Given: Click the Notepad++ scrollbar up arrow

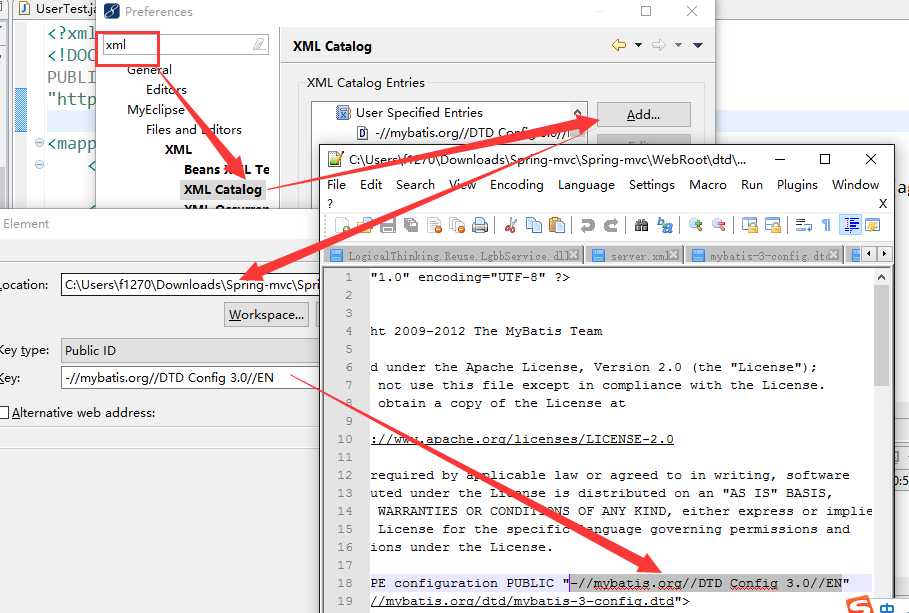Looking at the screenshot, I should [881, 277].
